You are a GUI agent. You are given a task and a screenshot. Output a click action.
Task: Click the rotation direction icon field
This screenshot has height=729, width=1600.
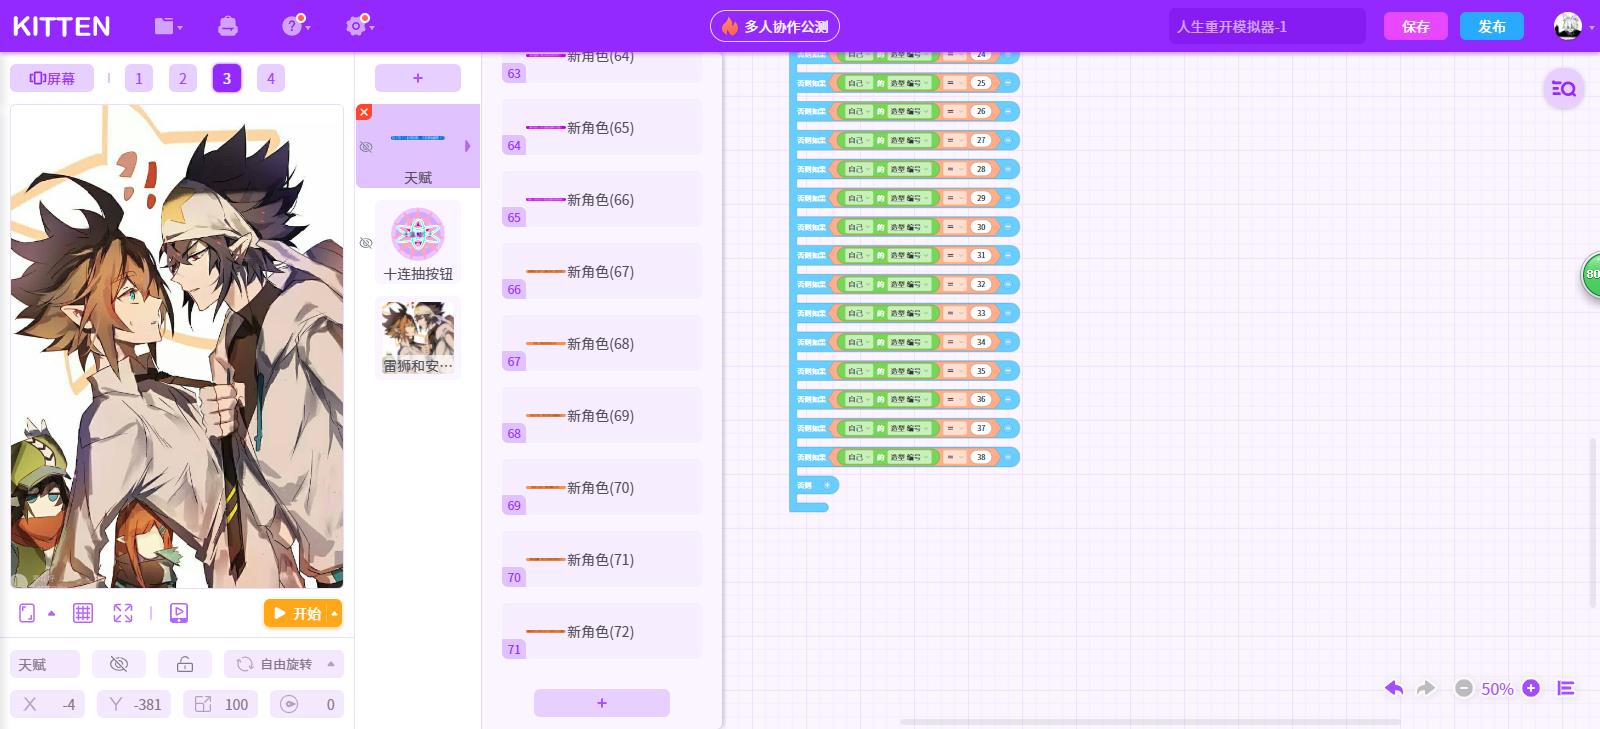click(307, 704)
